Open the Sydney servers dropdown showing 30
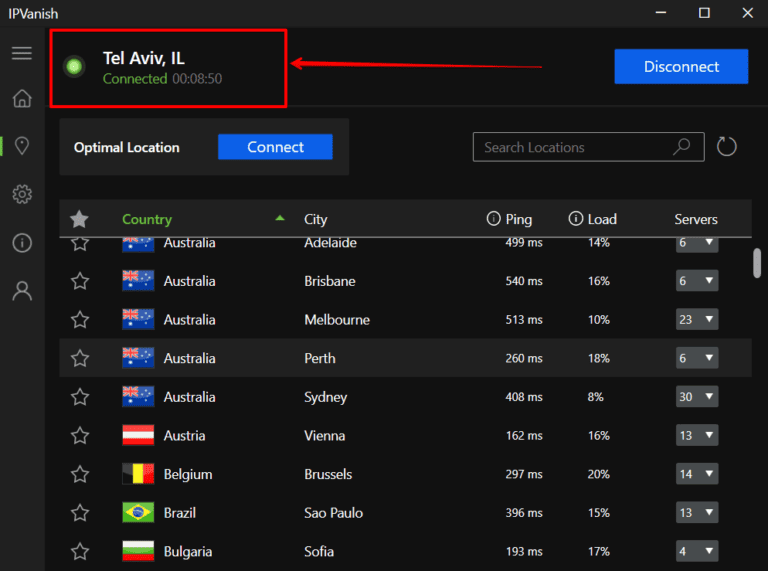The width and height of the screenshot is (768, 571). [697, 397]
